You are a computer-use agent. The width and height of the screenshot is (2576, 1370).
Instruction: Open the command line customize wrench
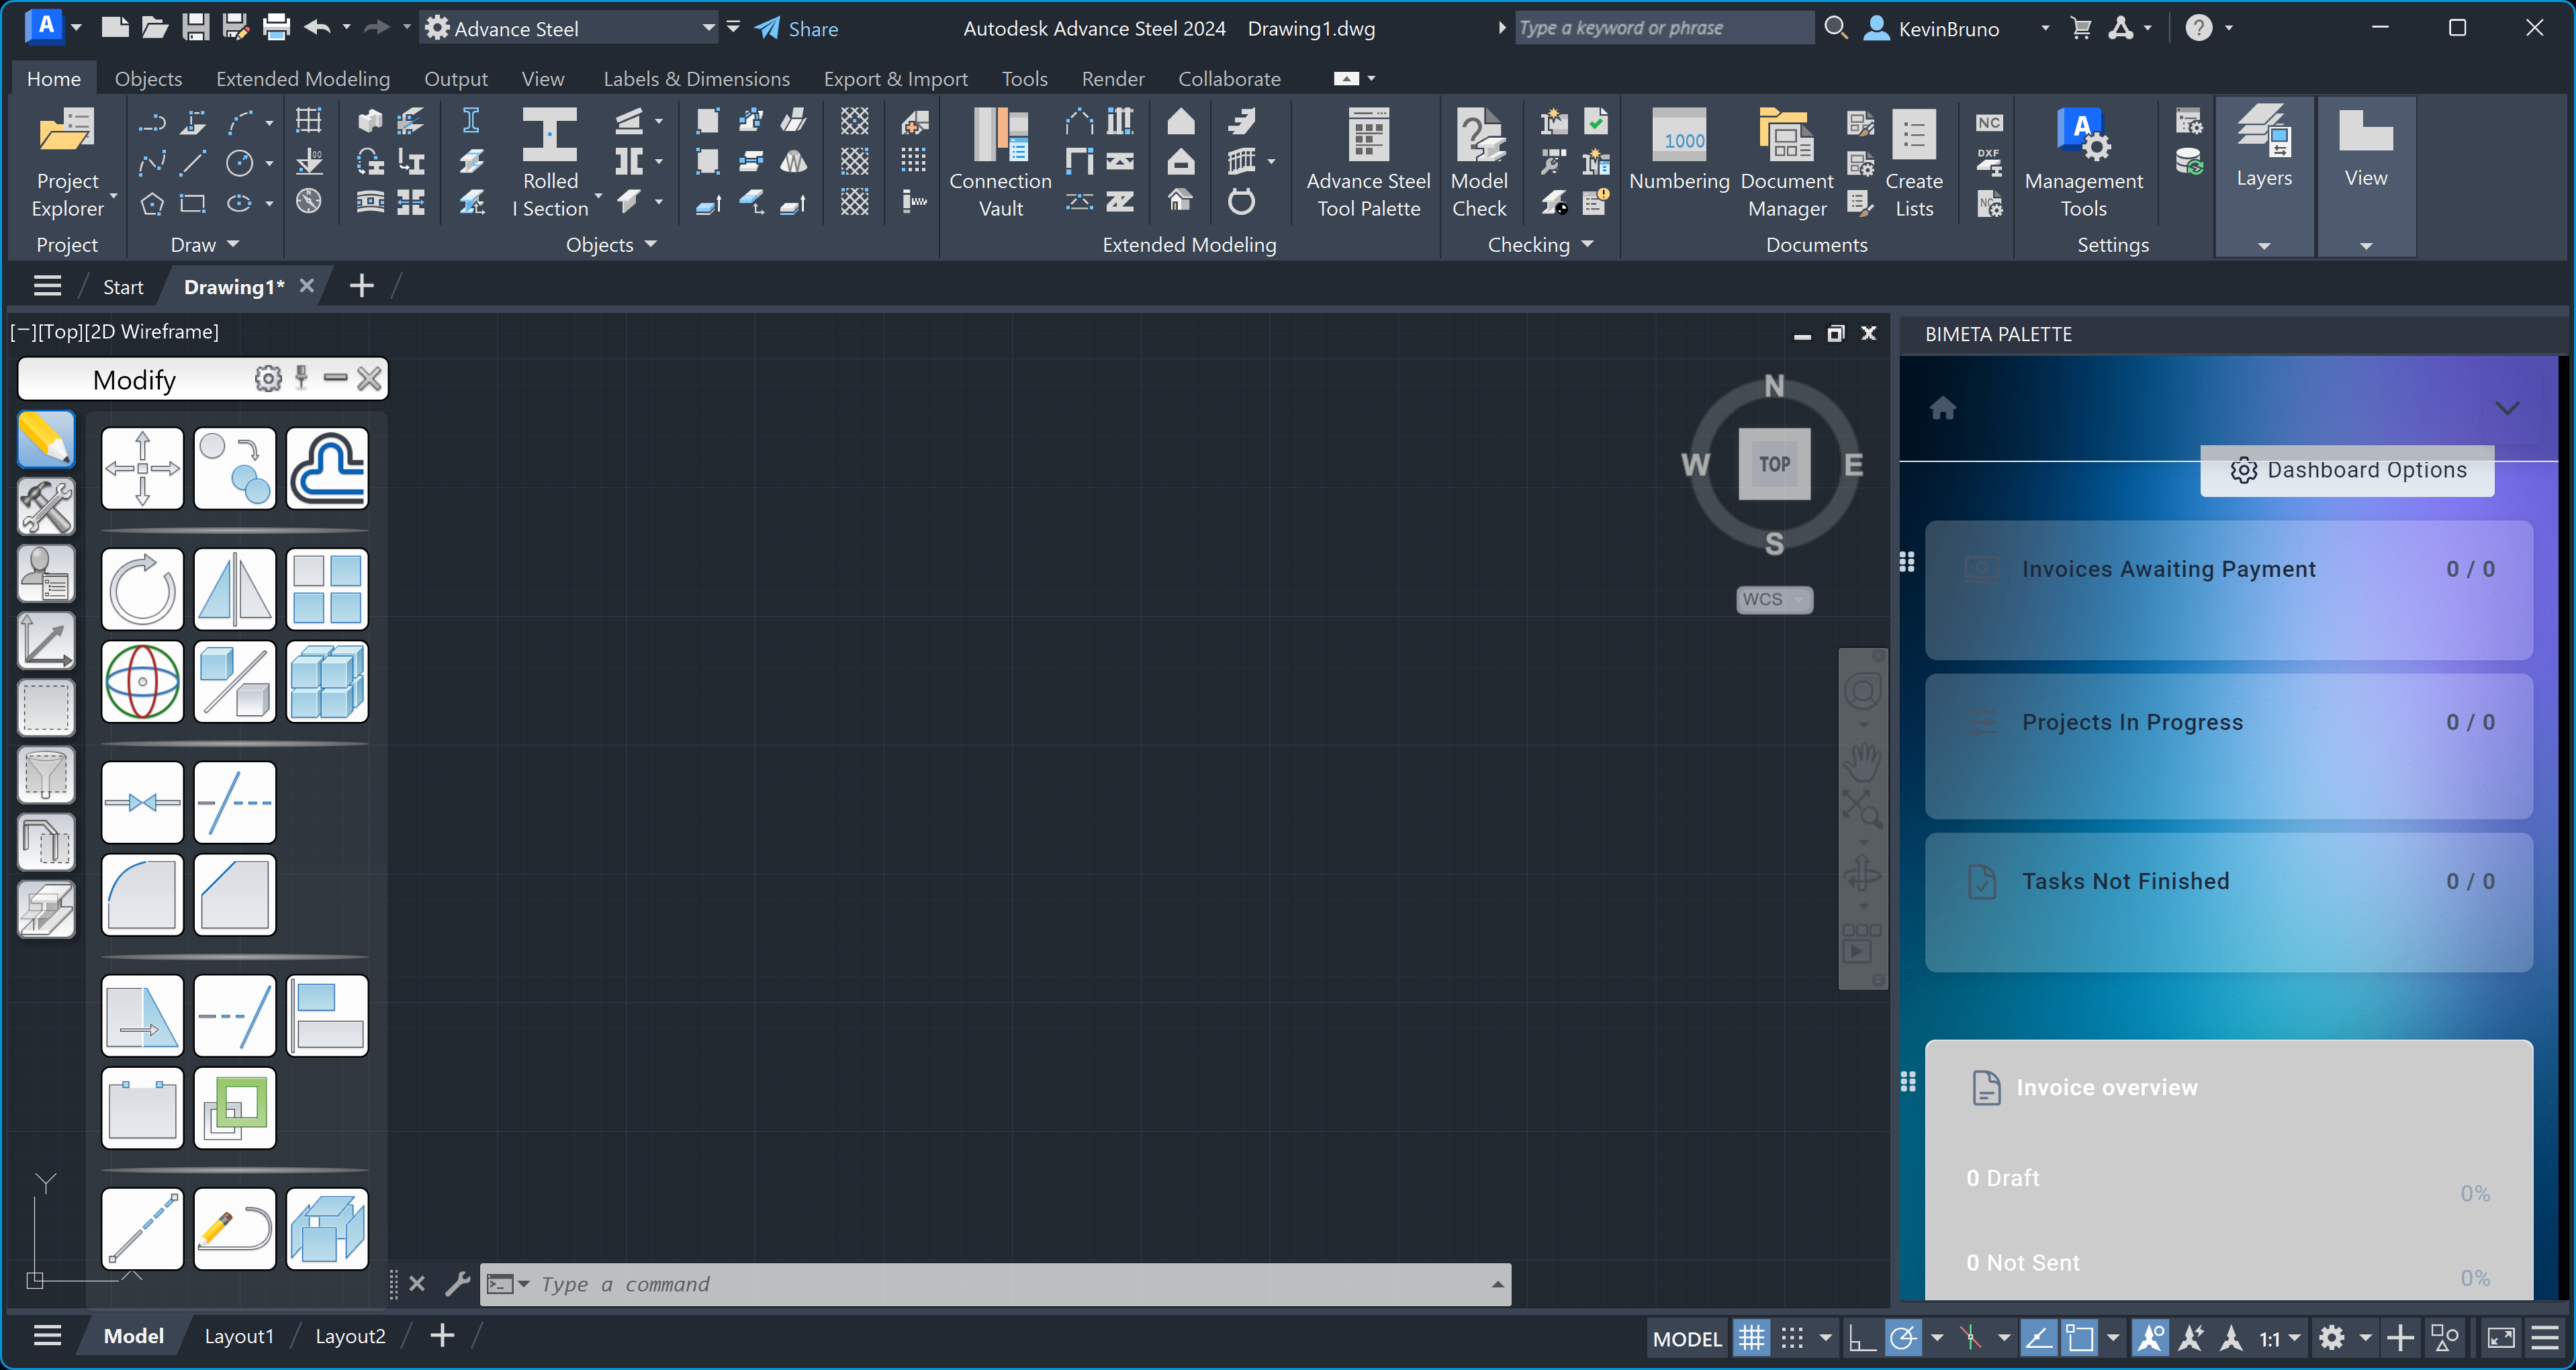(458, 1283)
